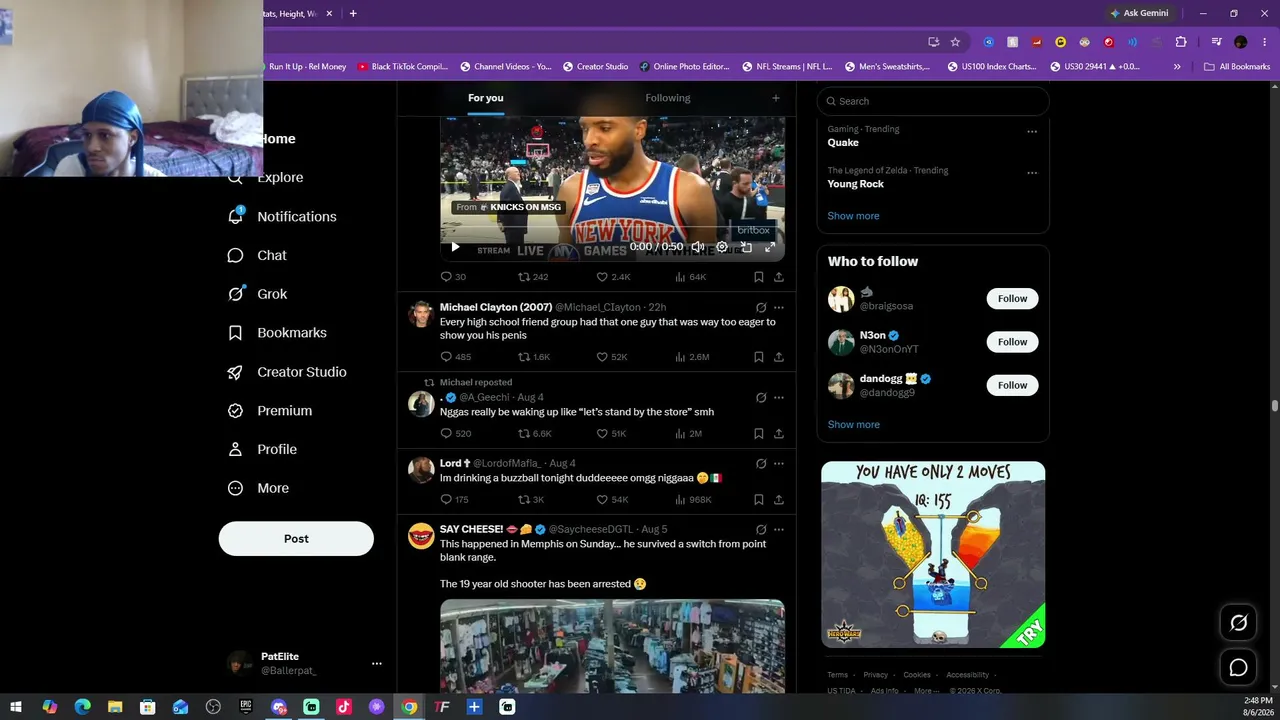Image resolution: width=1280 pixels, height=720 pixels.
Task: Click Show more under the trending topics
Action: (x=853, y=216)
